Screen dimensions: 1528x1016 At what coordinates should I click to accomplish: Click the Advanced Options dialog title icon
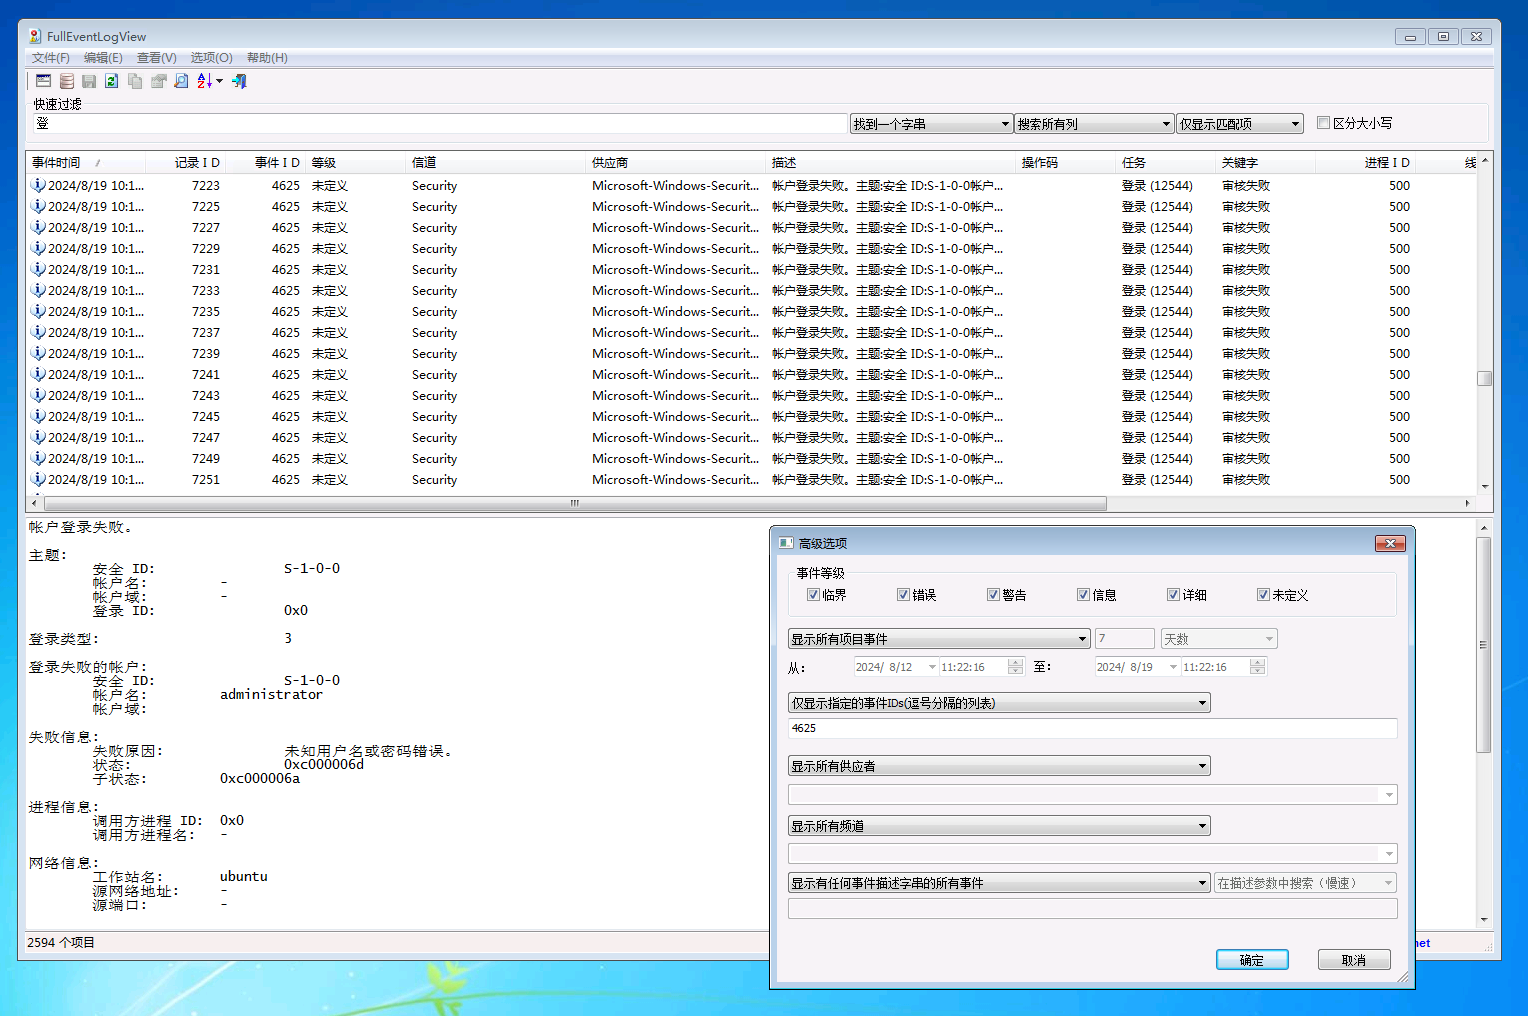(x=786, y=543)
